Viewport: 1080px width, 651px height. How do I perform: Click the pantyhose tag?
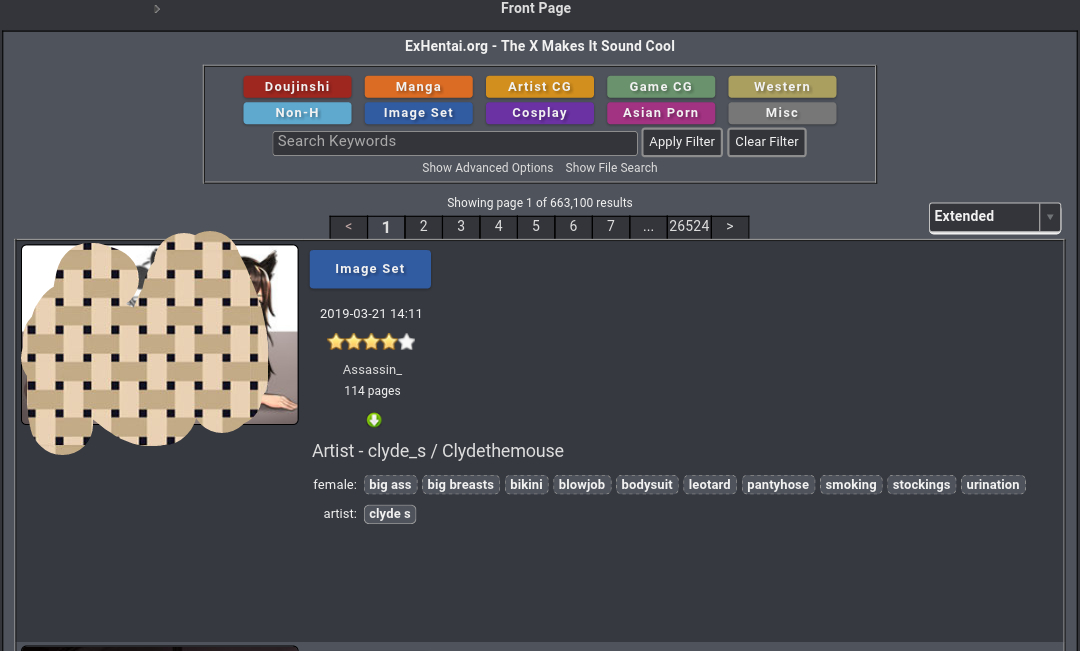(778, 485)
